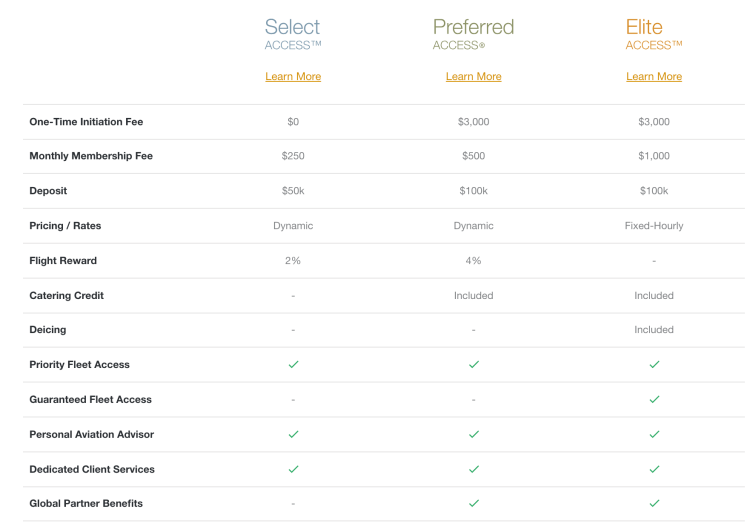This screenshot has width=750, height=529.
Task: Click Elite checkmark for Global Partner Benefits
Action: point(654,503)
